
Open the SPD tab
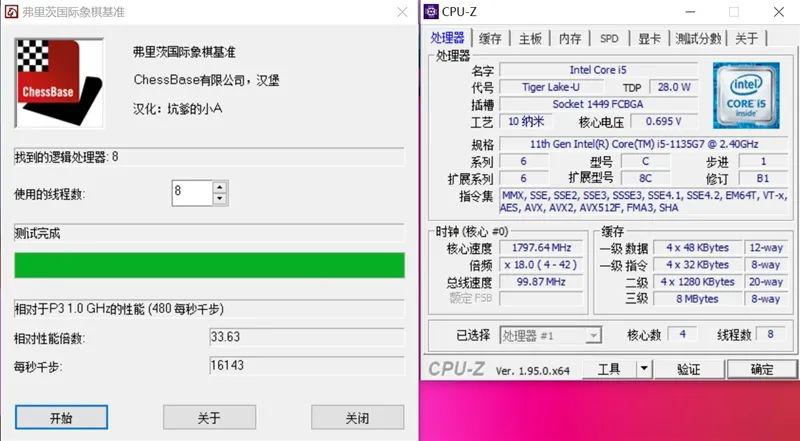[x=609, y=39]
